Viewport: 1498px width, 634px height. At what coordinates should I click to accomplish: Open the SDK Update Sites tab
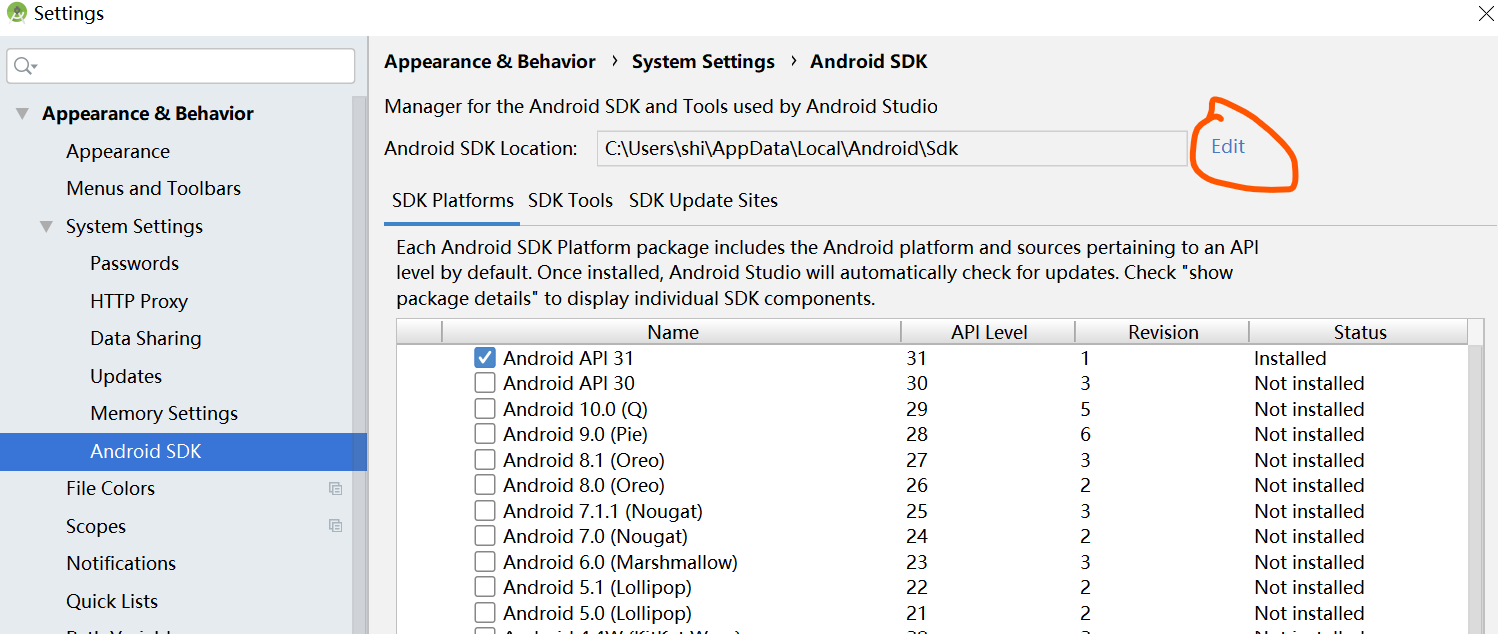tap(703, 201)
